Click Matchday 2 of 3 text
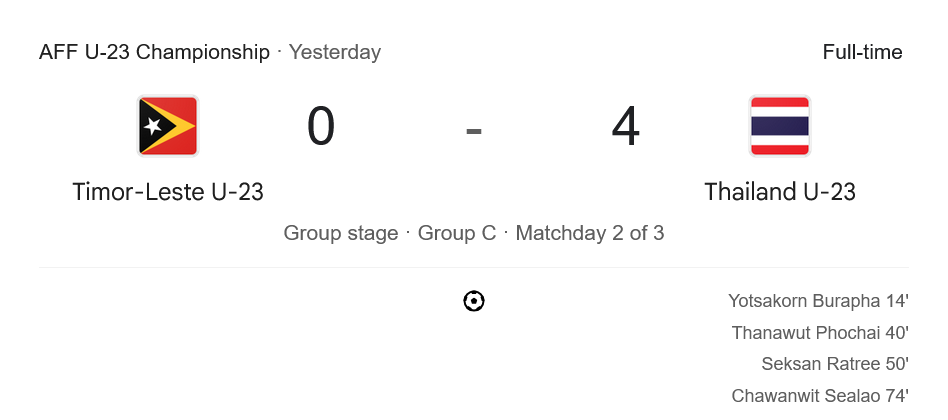This screenshot has height=420, width=948. (x=590, y=233)
